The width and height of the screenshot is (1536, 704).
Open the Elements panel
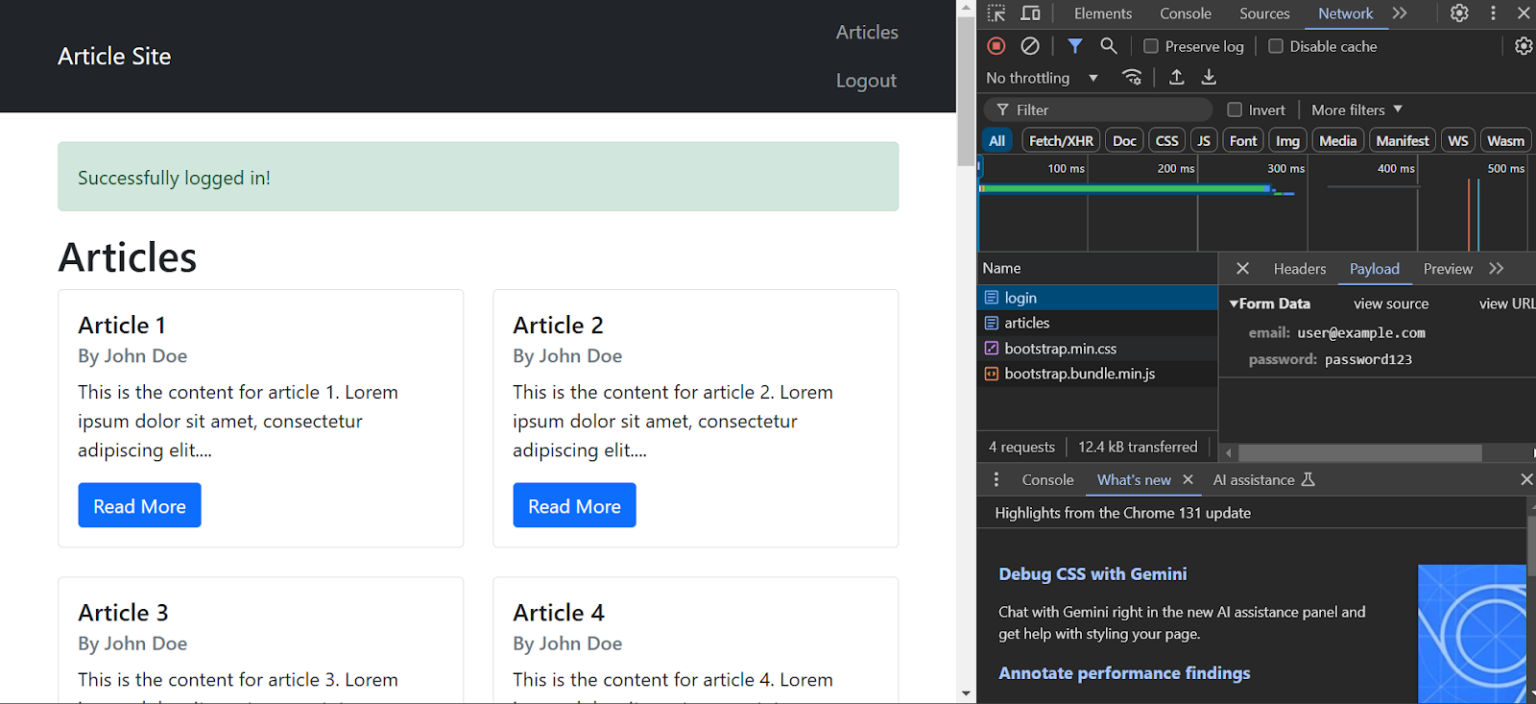tap(1102, 13)
